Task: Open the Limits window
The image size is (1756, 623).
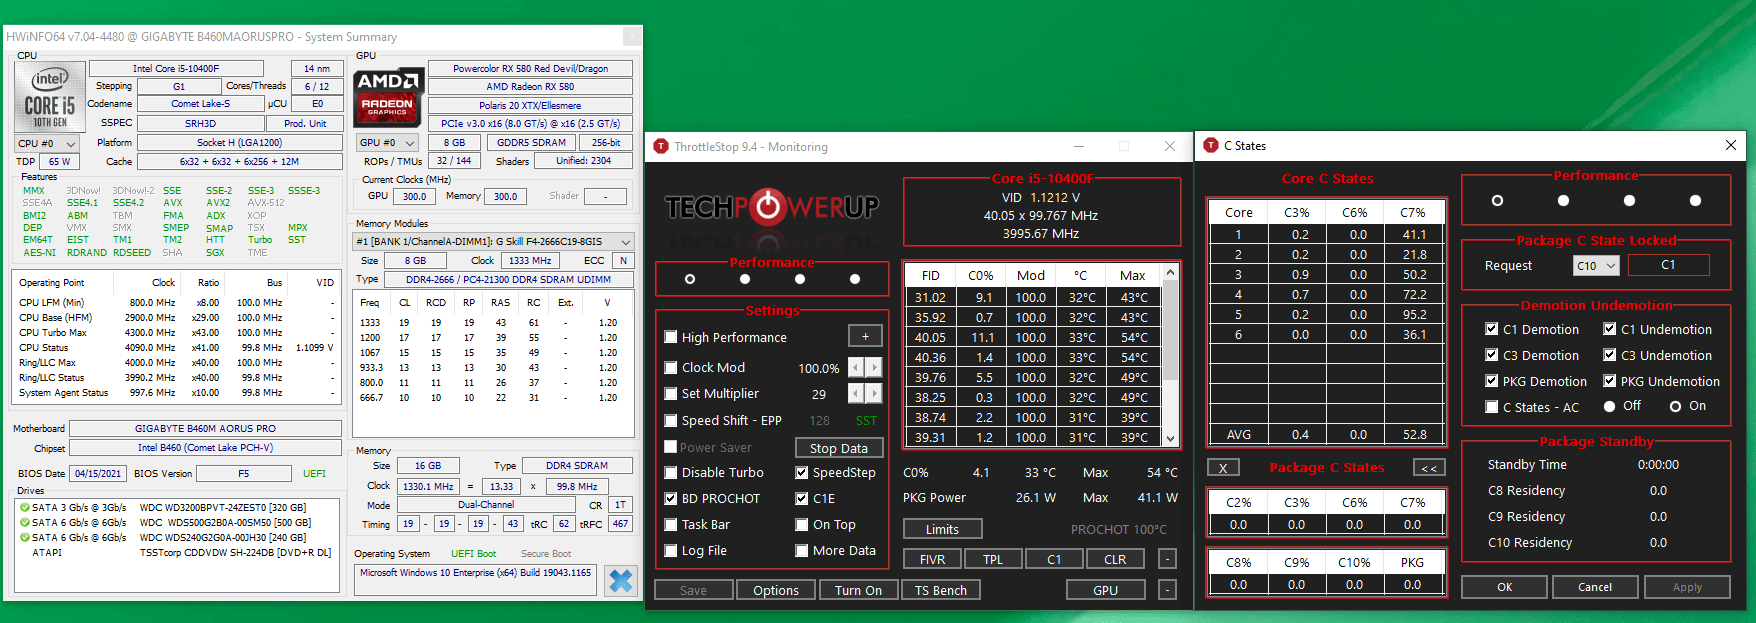Action: pyautogui.click(x=942, y=529)
